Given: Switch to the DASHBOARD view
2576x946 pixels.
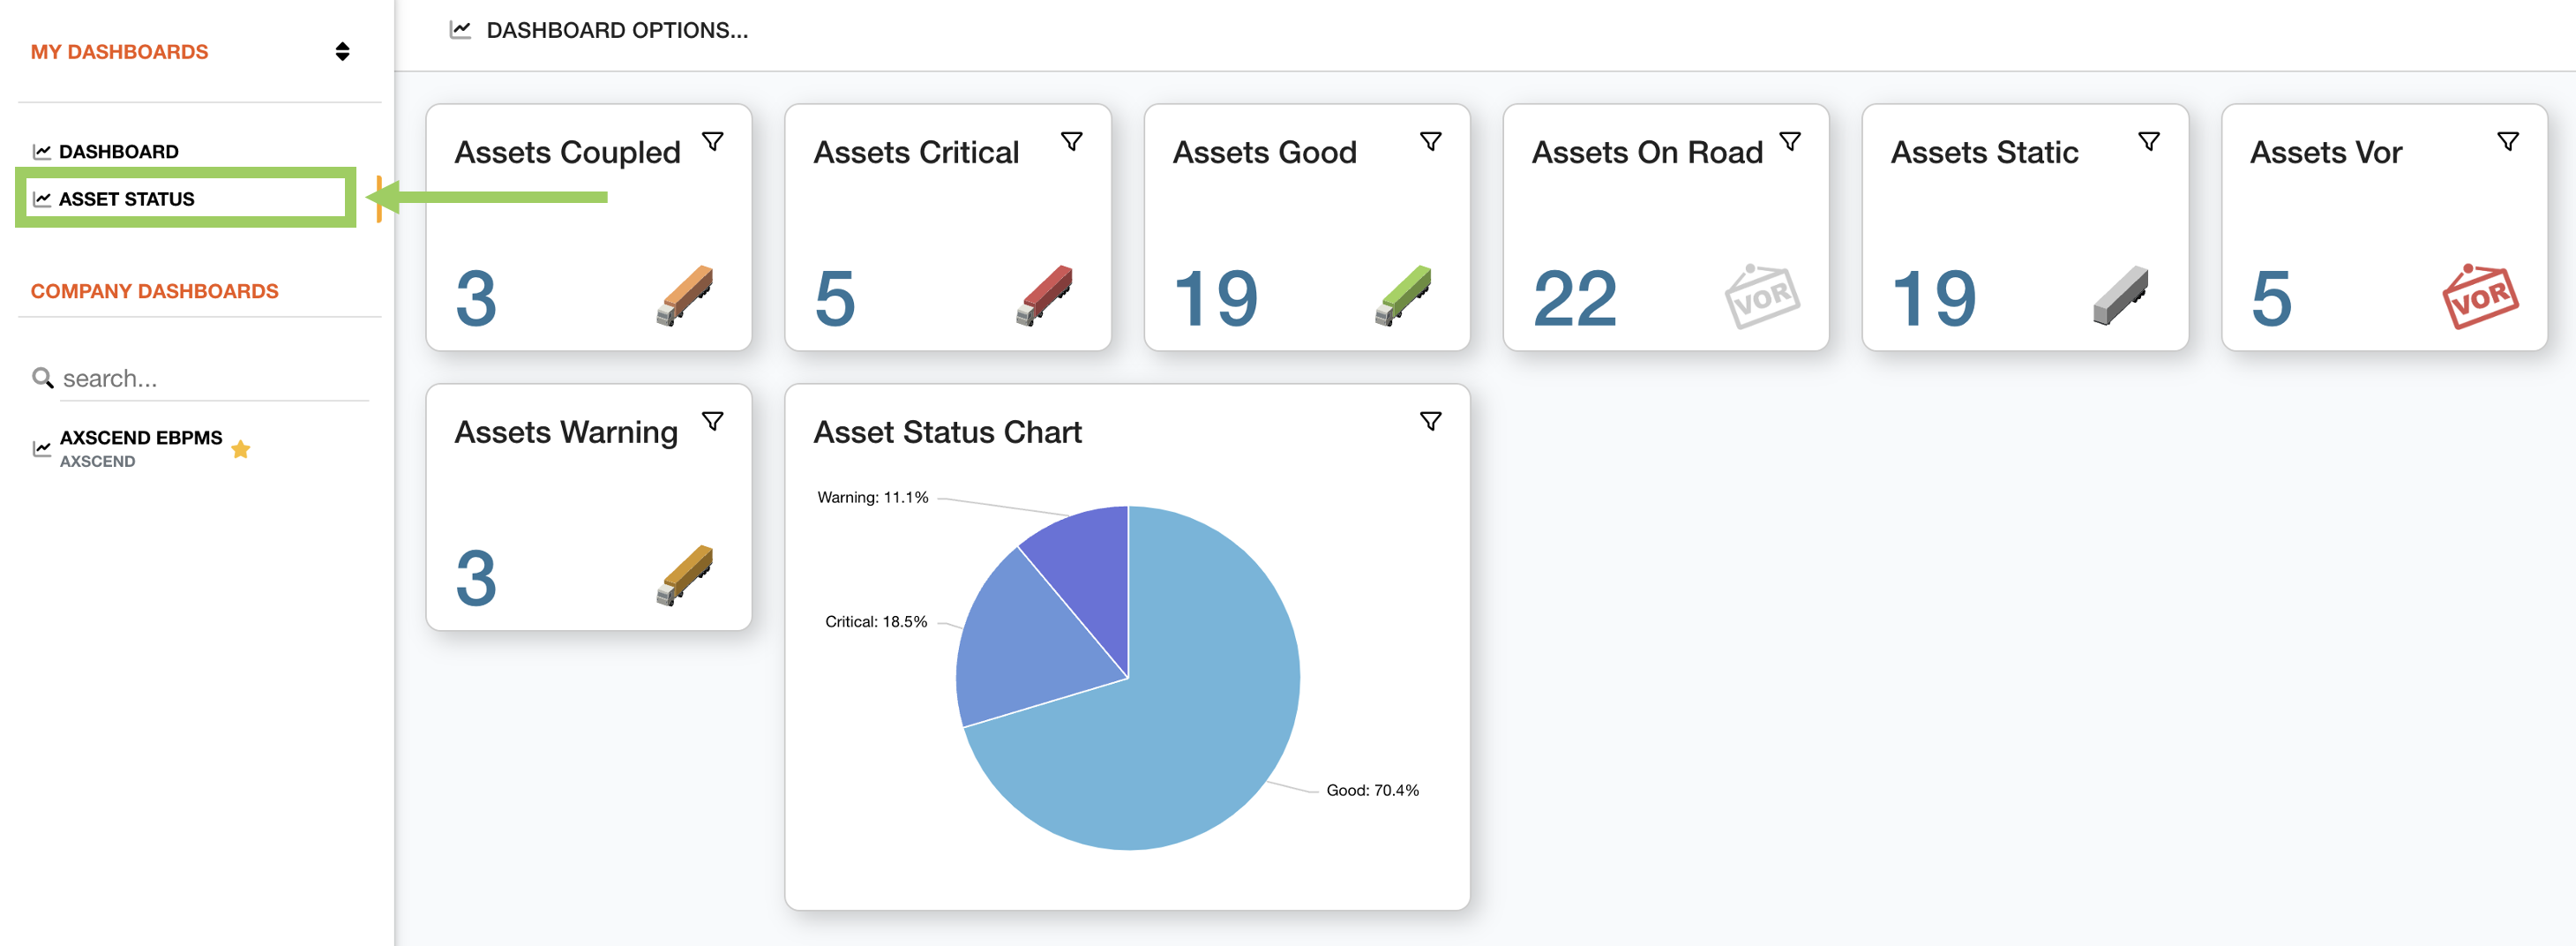Looking at the screenshot, I should point(117,150).
